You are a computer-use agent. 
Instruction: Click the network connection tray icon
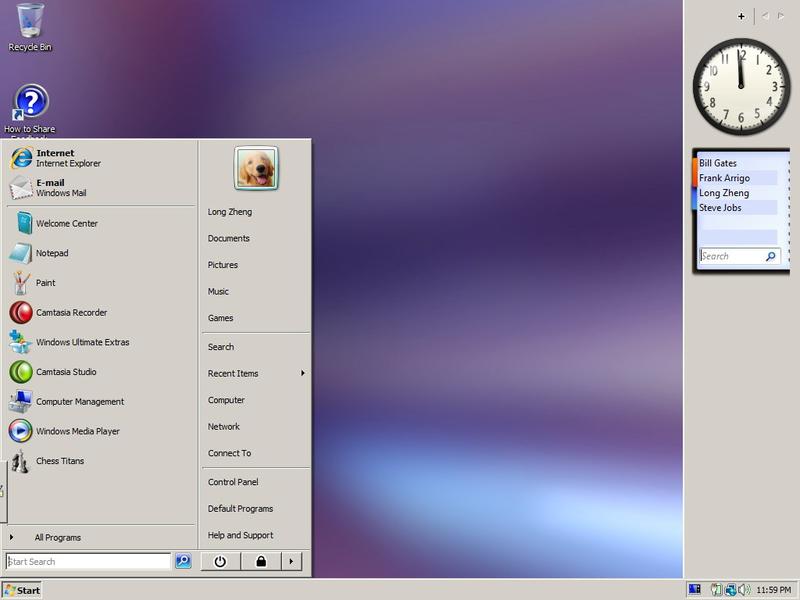731,590
